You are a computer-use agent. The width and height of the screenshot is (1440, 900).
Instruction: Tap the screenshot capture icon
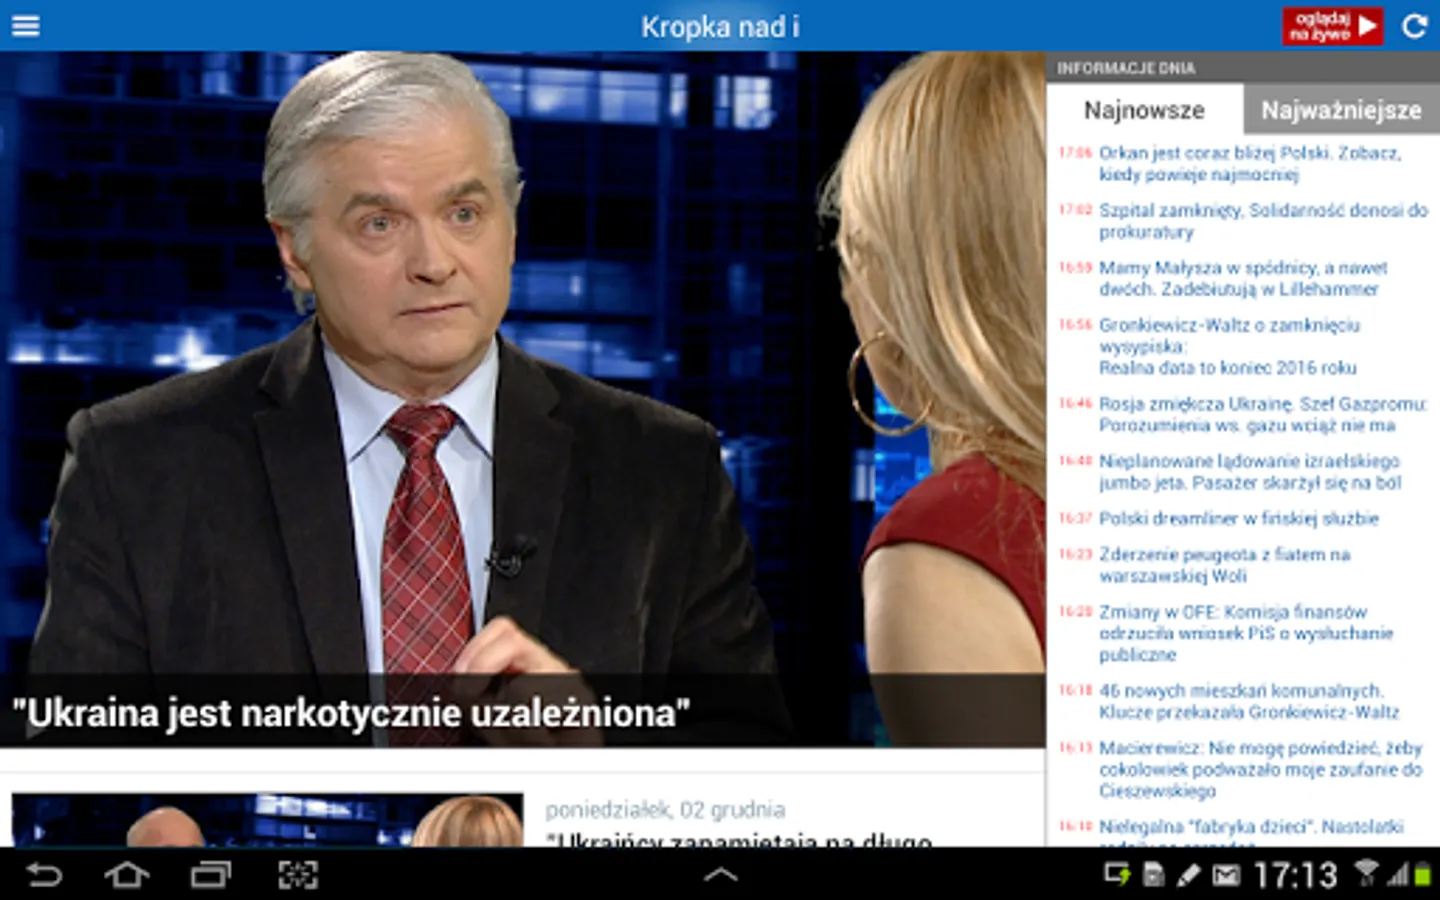click(297, 876)
